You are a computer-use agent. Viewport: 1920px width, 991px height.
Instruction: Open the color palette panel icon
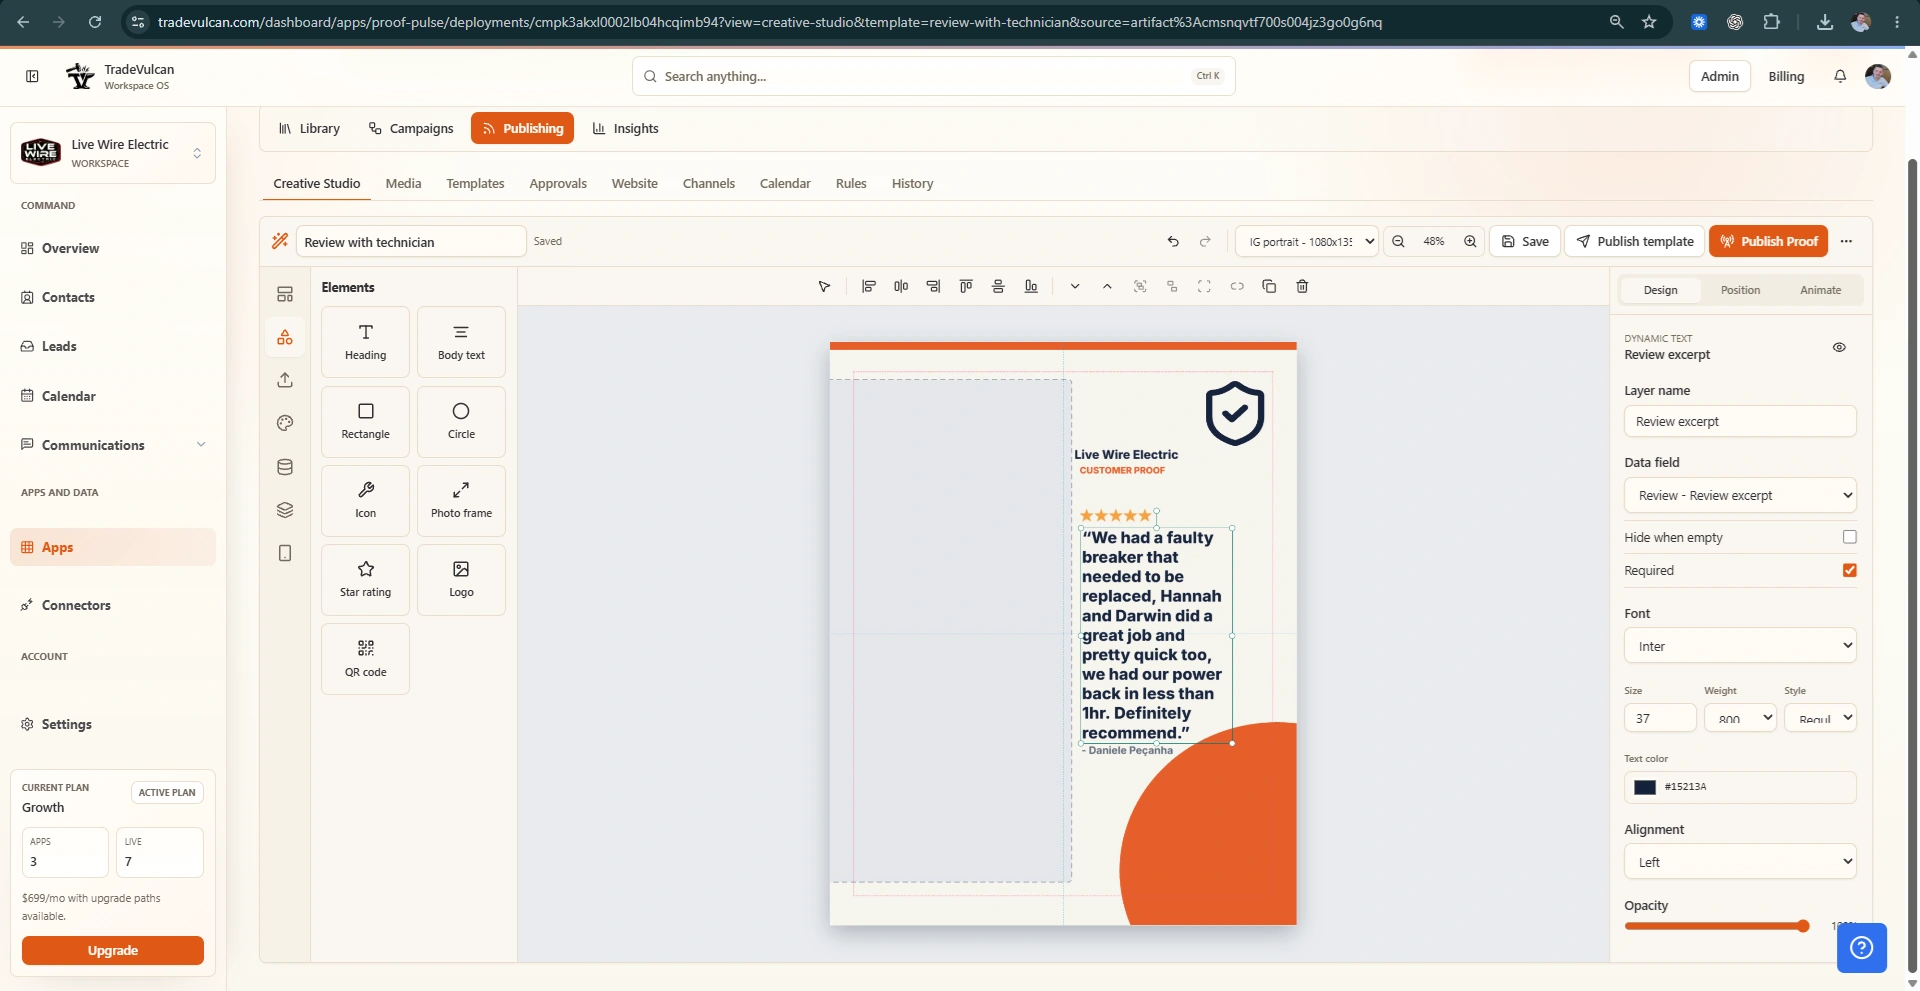coord(285,423)
